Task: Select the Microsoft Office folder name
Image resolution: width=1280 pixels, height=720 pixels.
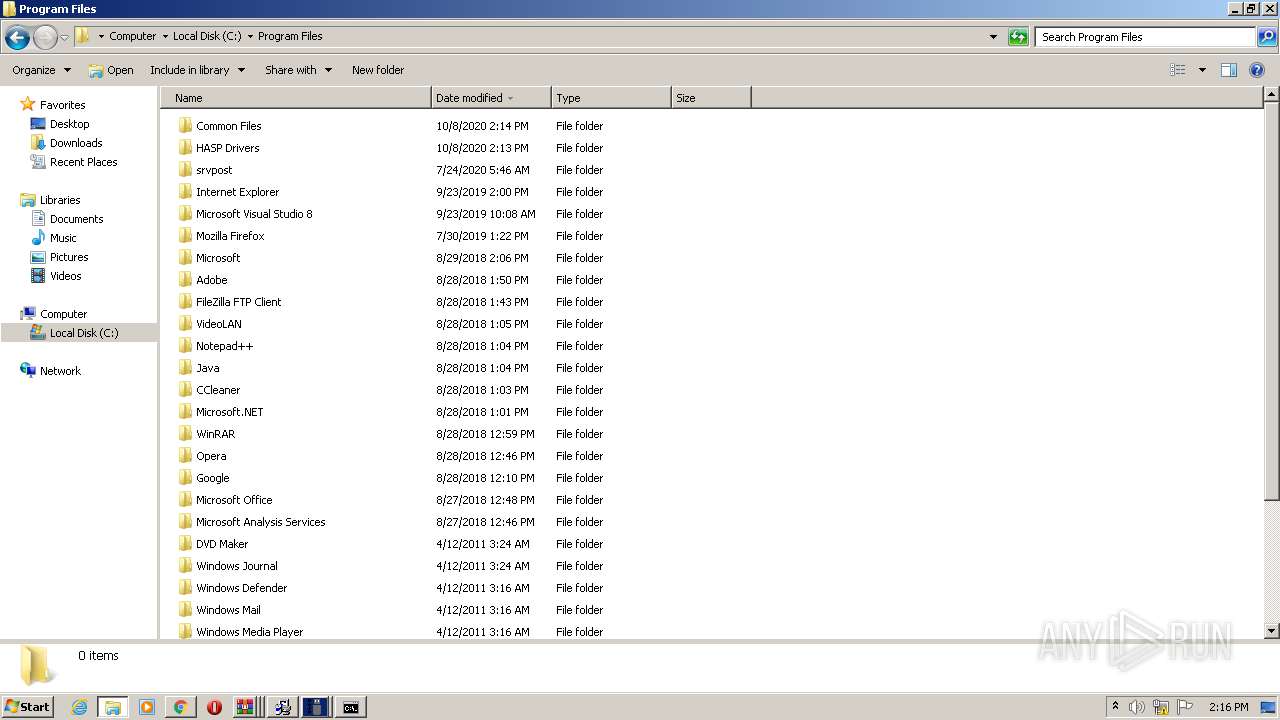Action: 234,500
